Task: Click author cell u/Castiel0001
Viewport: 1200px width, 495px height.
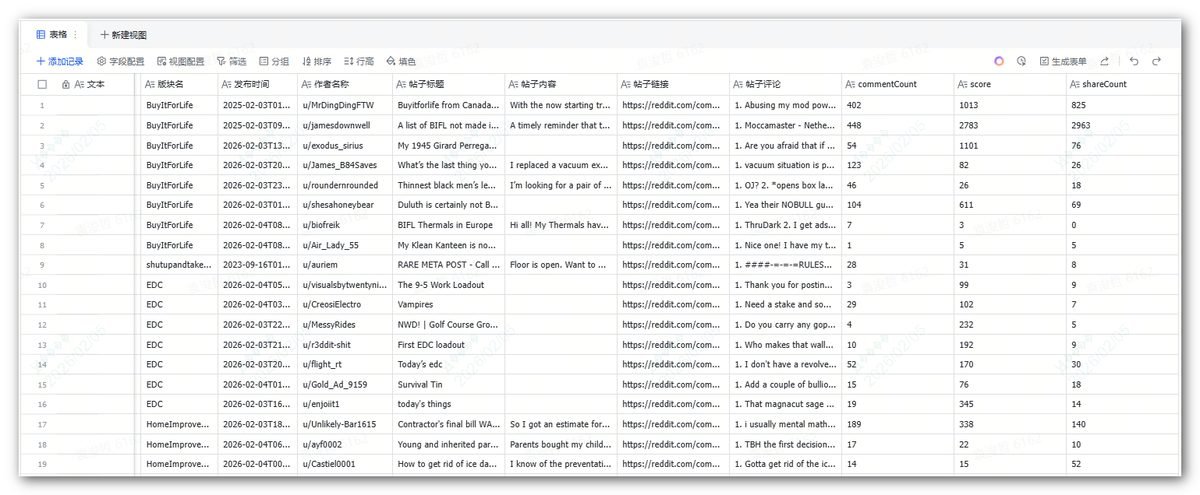Action: point(345,464)
